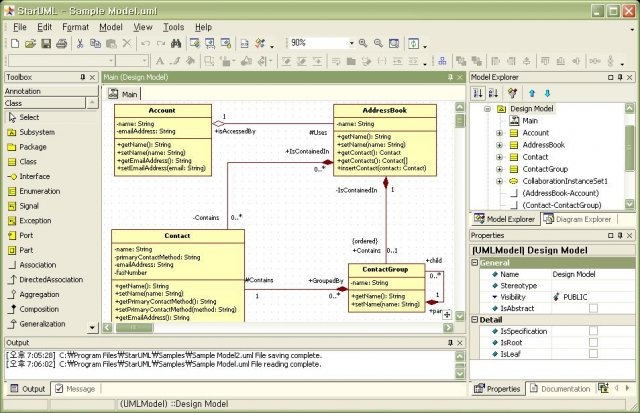The width and height of the screenshot is (640, 413).
Task: Enable the IsRoot checkbox
Action: tap(593, 341)
